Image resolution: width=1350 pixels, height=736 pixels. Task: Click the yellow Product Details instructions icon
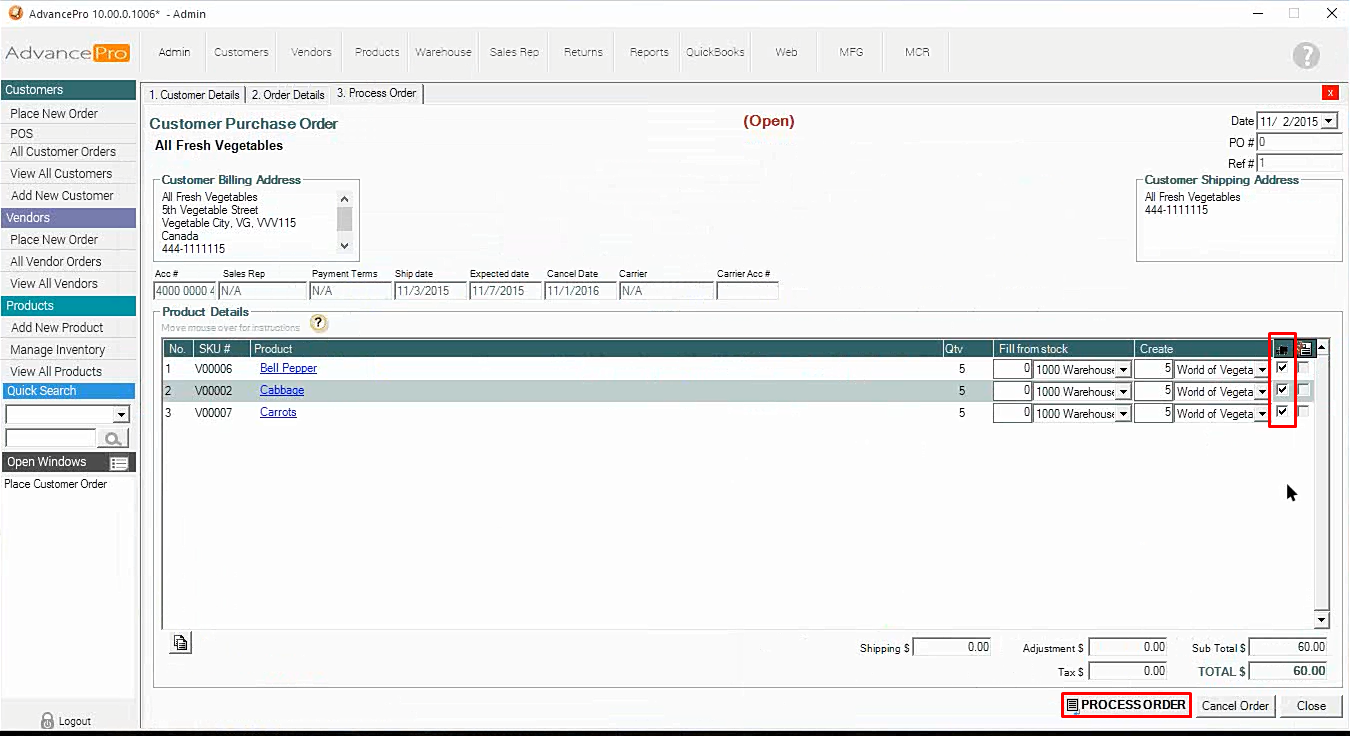tap(318, 323)
